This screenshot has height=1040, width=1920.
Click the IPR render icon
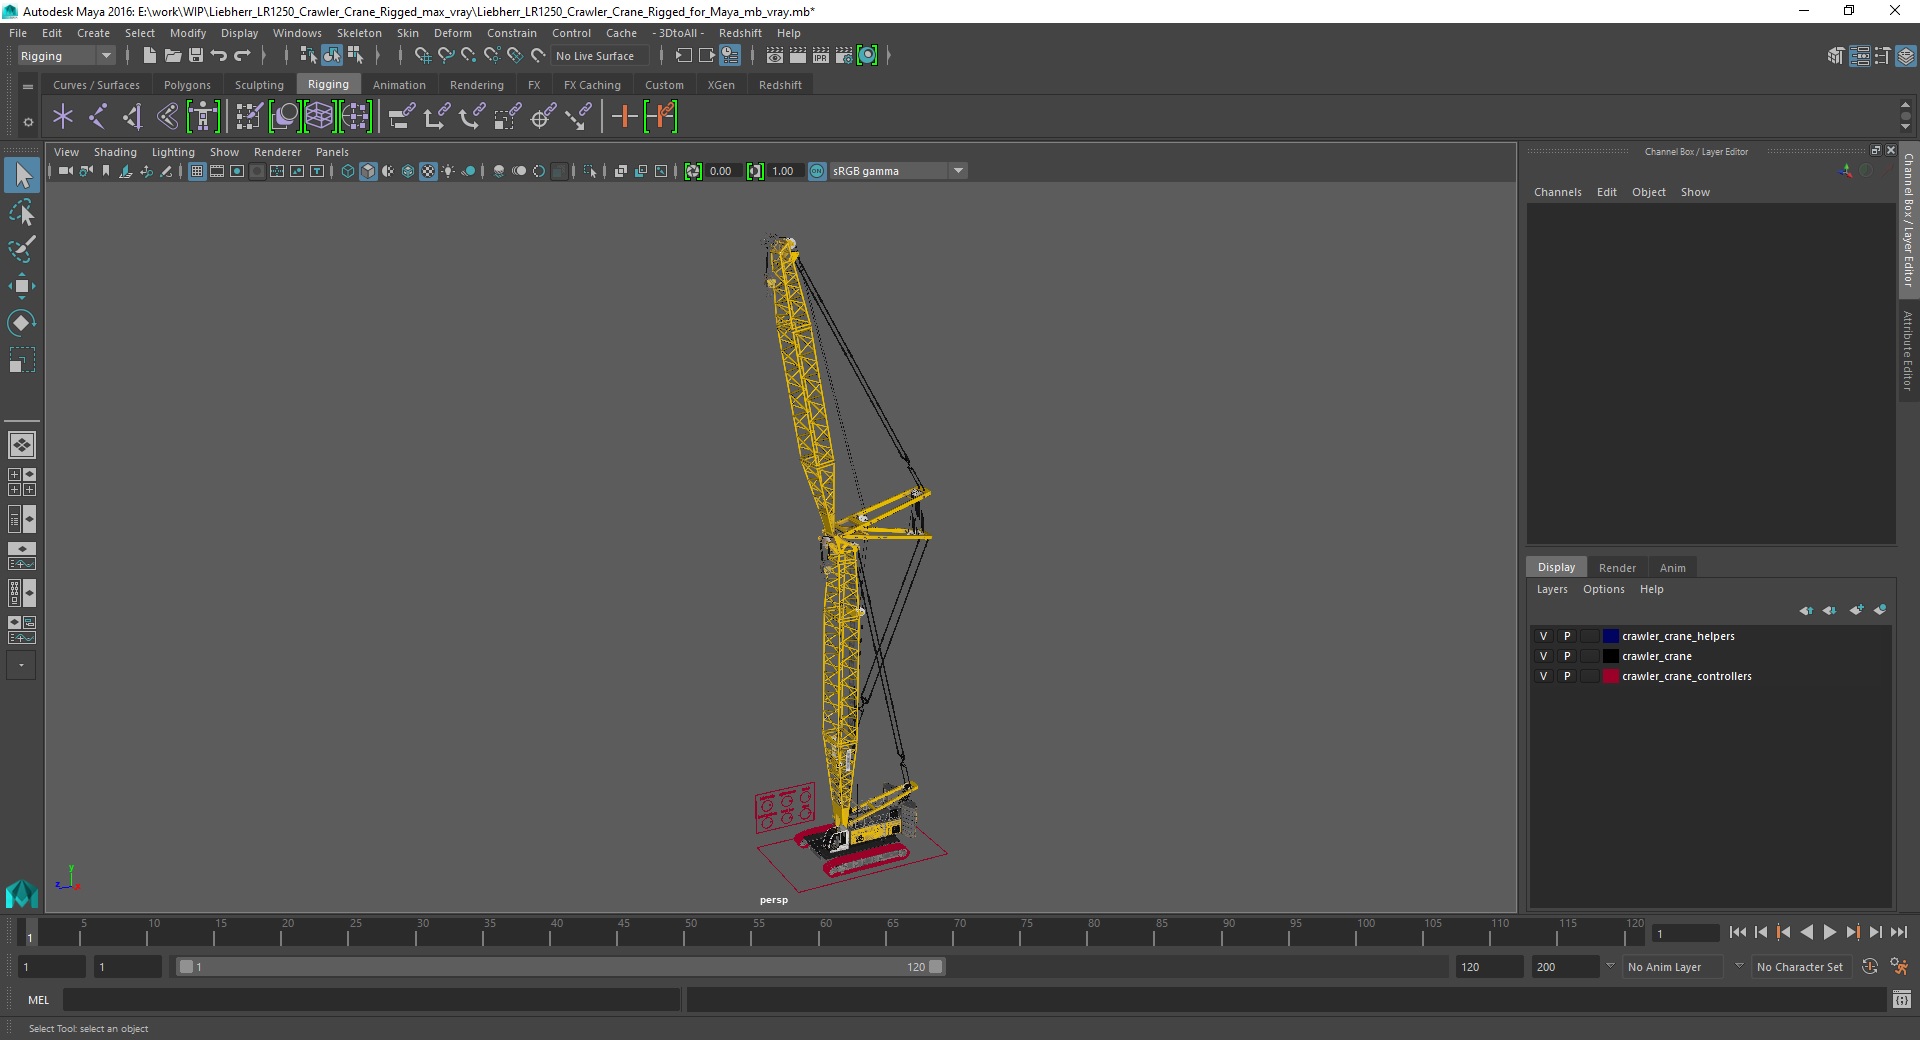pyautogui.click(x=821, y=56)
